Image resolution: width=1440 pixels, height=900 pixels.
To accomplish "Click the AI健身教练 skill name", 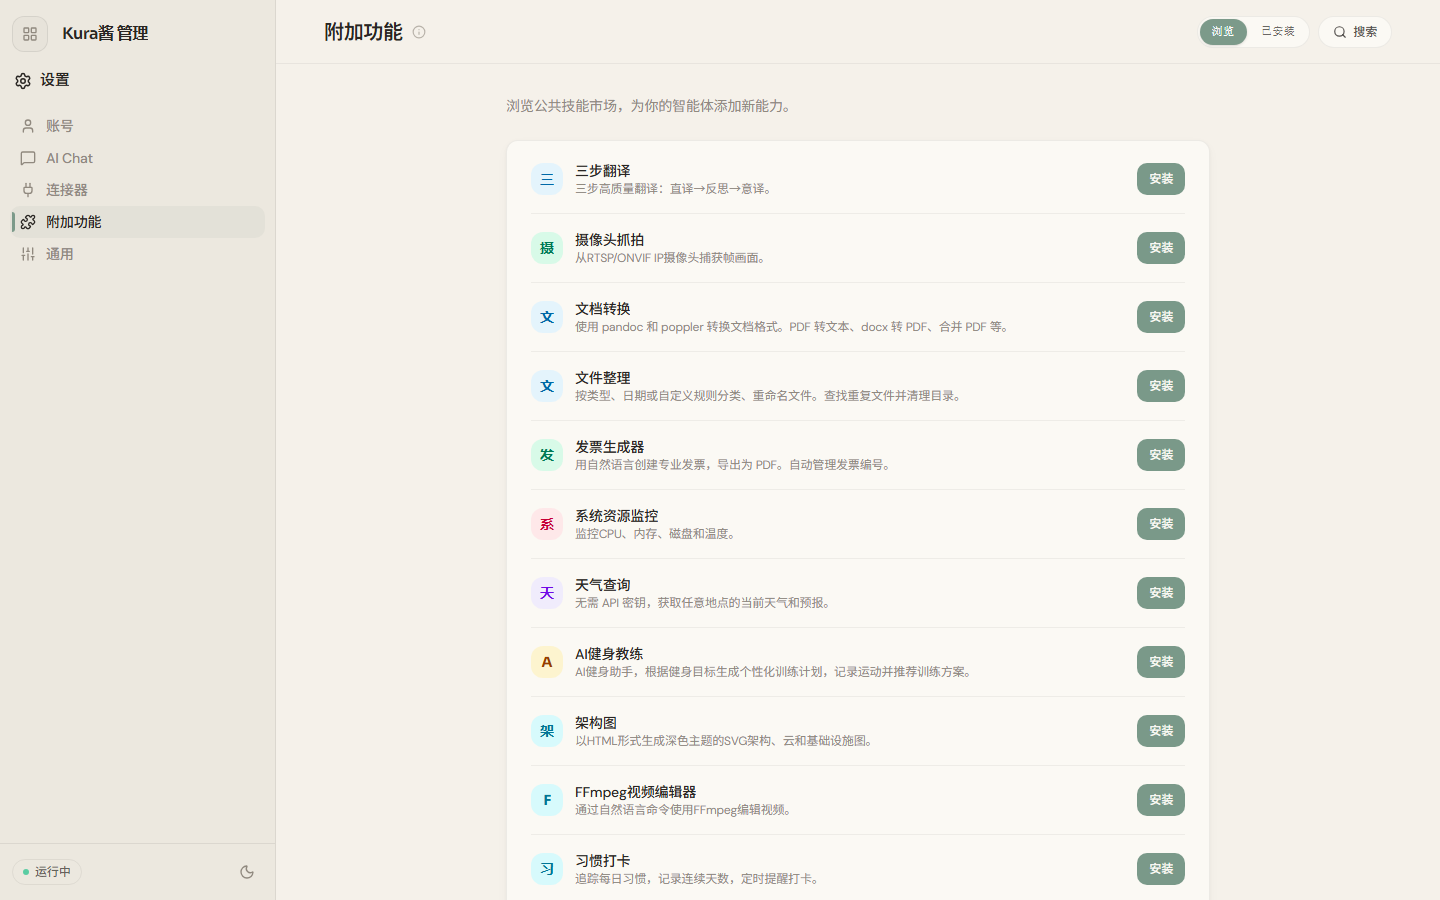I will (609, 654).
